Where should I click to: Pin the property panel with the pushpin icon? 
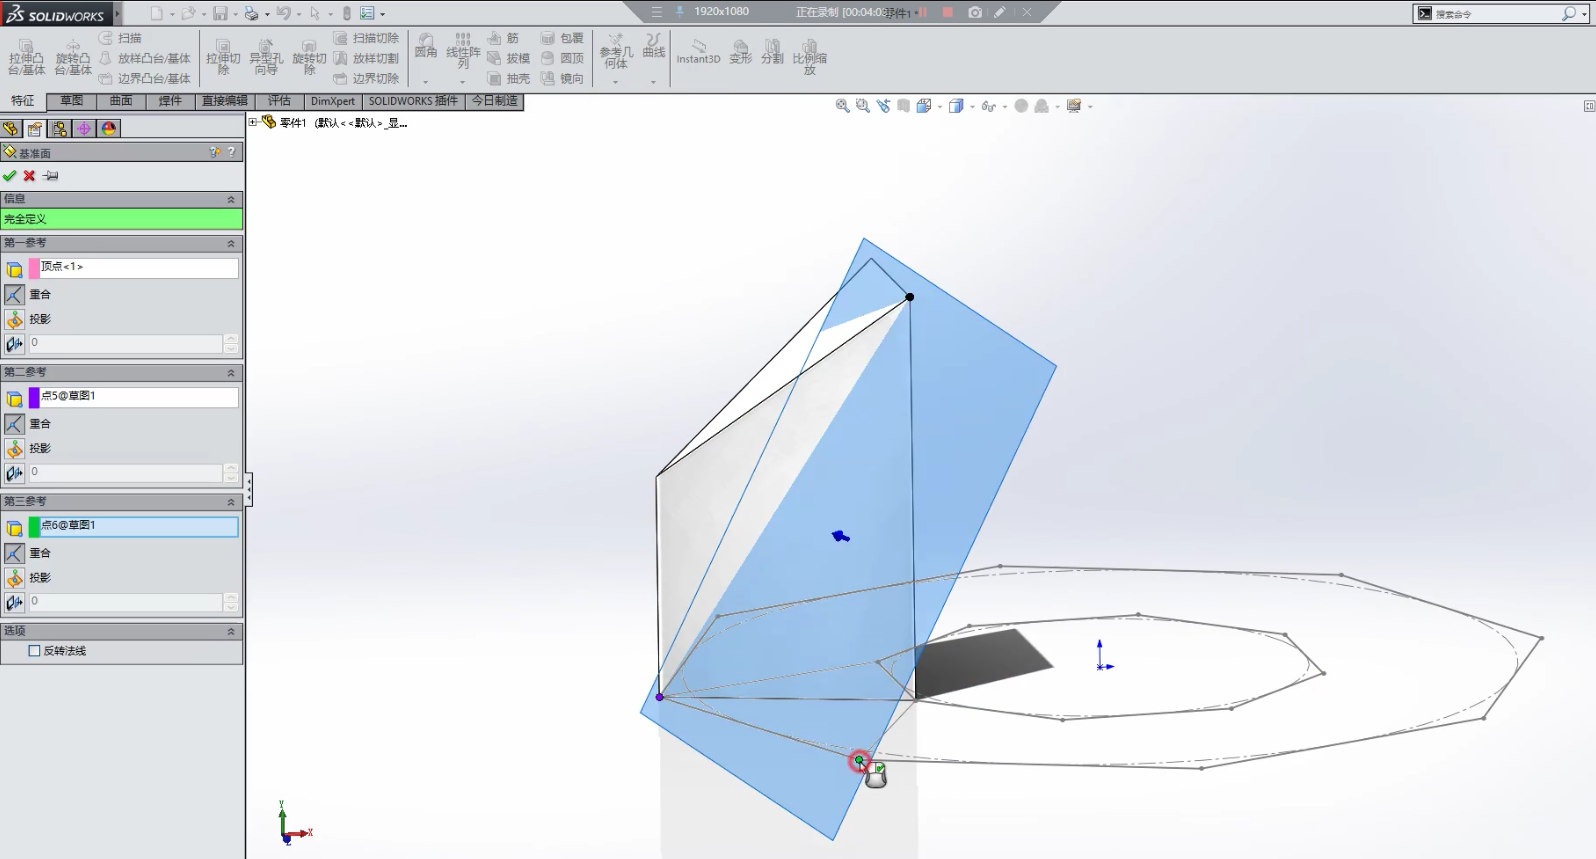coord(51,176)
